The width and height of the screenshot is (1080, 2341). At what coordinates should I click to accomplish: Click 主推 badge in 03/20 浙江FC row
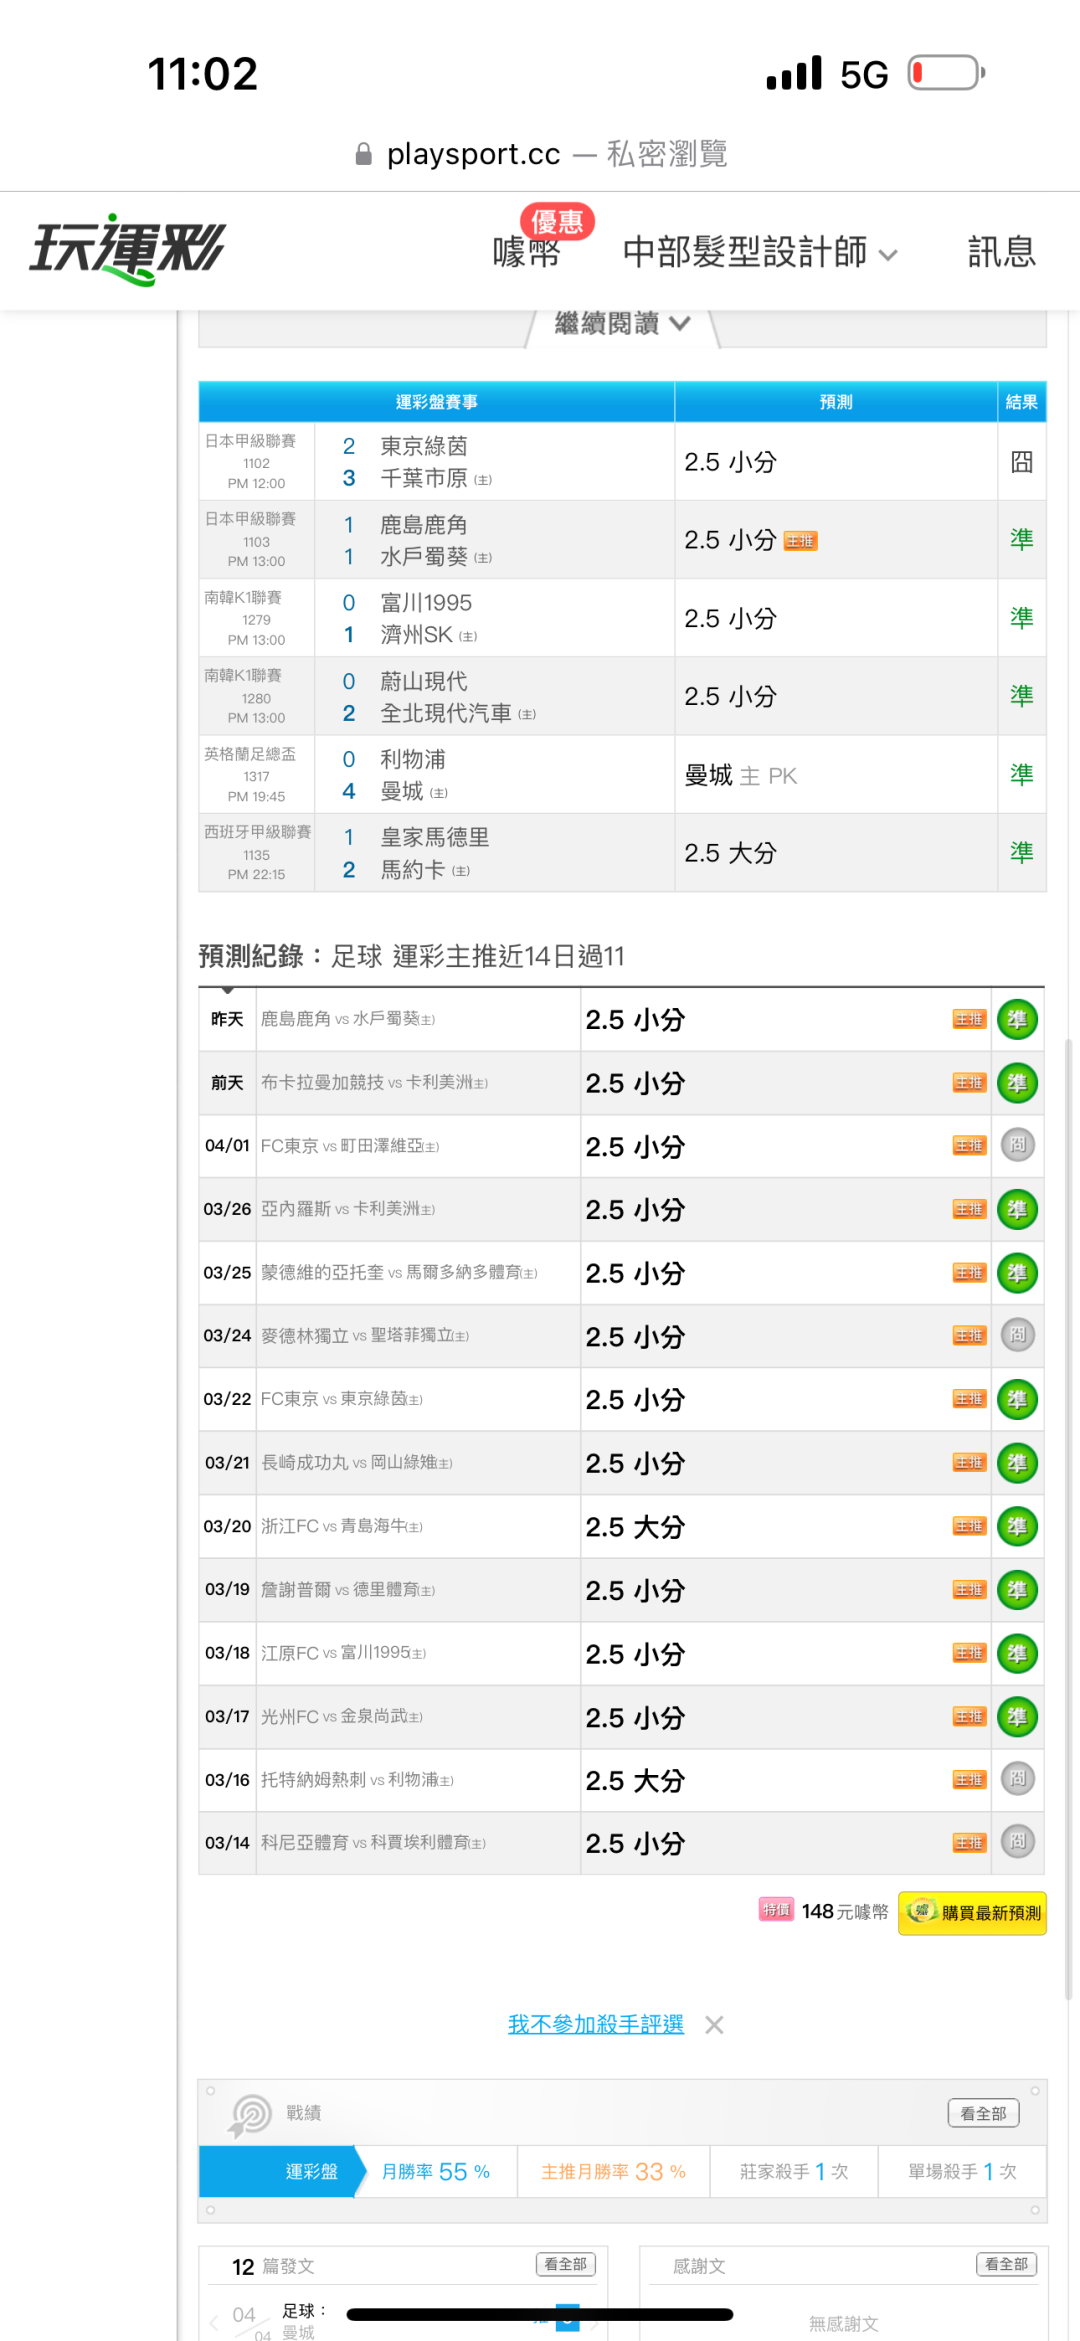click(x=969, y=1526)
